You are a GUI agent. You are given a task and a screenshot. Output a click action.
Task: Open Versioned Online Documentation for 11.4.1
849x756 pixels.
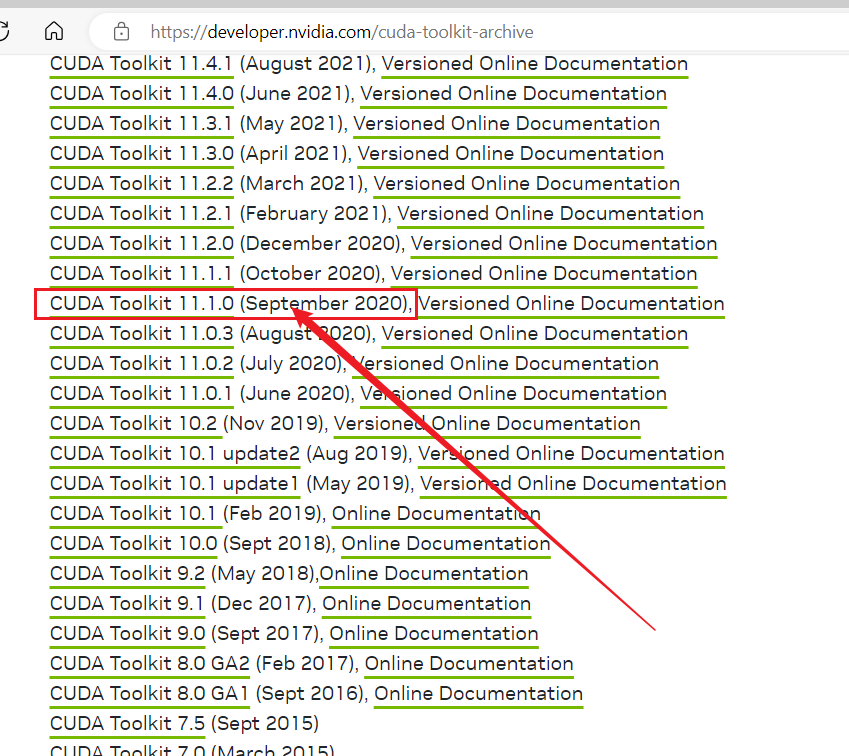click(534, 64)
